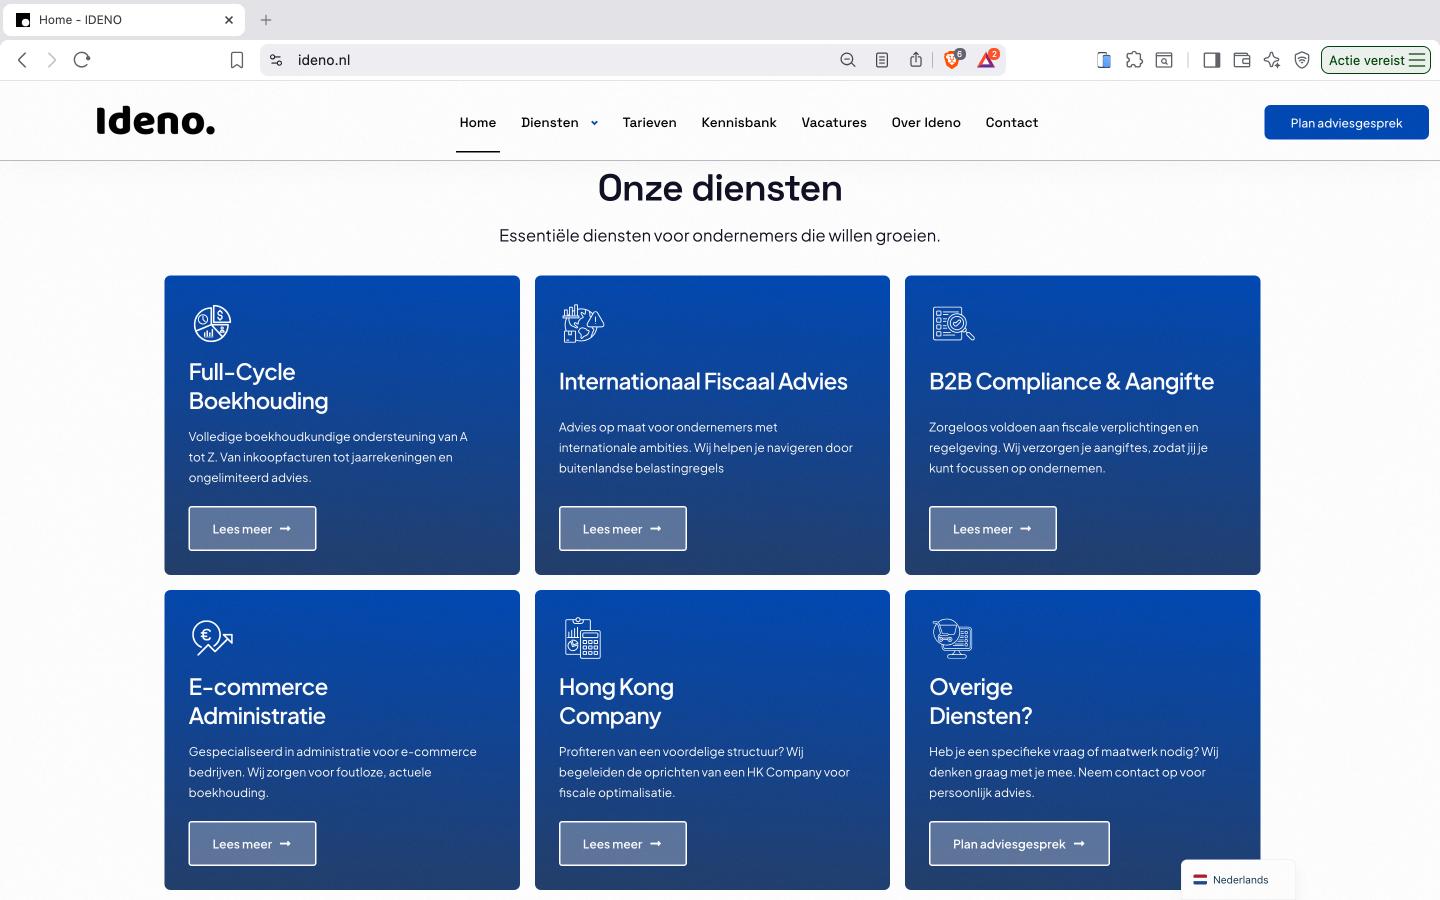The height and width of the screenshot is (900, 1440).
Task: Open the Kennisbank page
Action: tap(738, 123)
